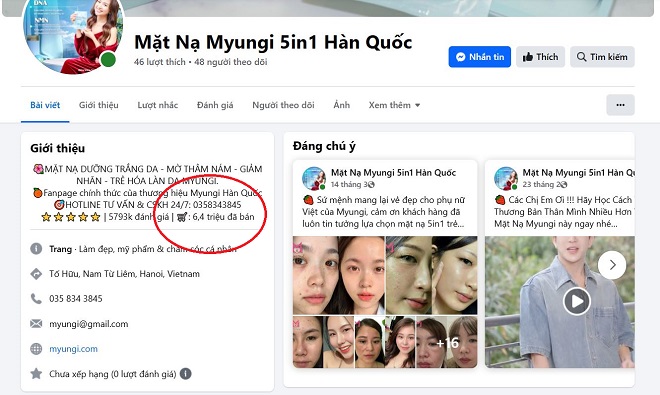
Task: Click the Tố Hữu, Nam Từ Liêm address
Action: click(125, 274)
